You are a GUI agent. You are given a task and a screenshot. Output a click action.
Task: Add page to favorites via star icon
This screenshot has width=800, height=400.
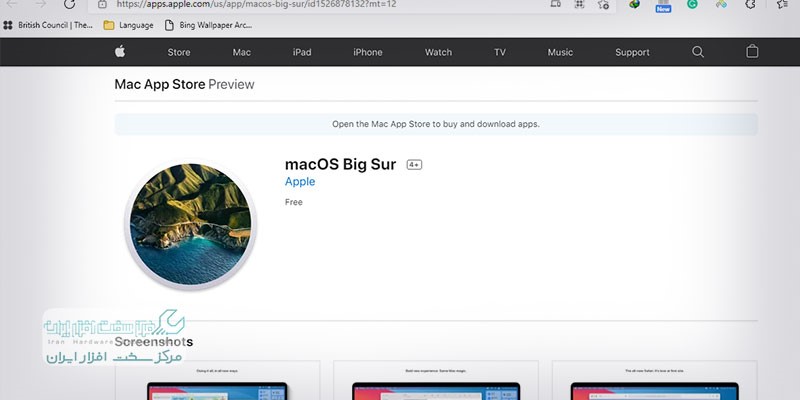click(x=603, y=4)
